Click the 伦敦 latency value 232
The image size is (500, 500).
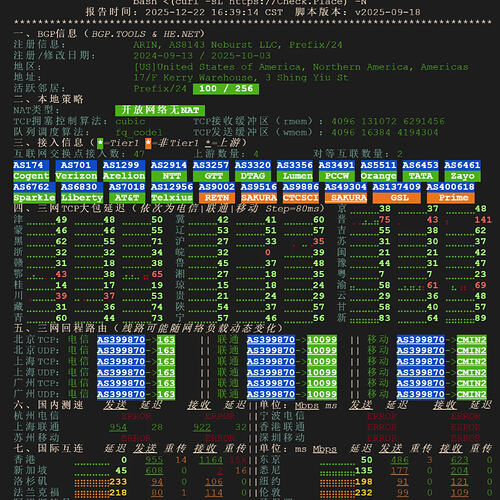pyautogui.click(x=364, y=493)
